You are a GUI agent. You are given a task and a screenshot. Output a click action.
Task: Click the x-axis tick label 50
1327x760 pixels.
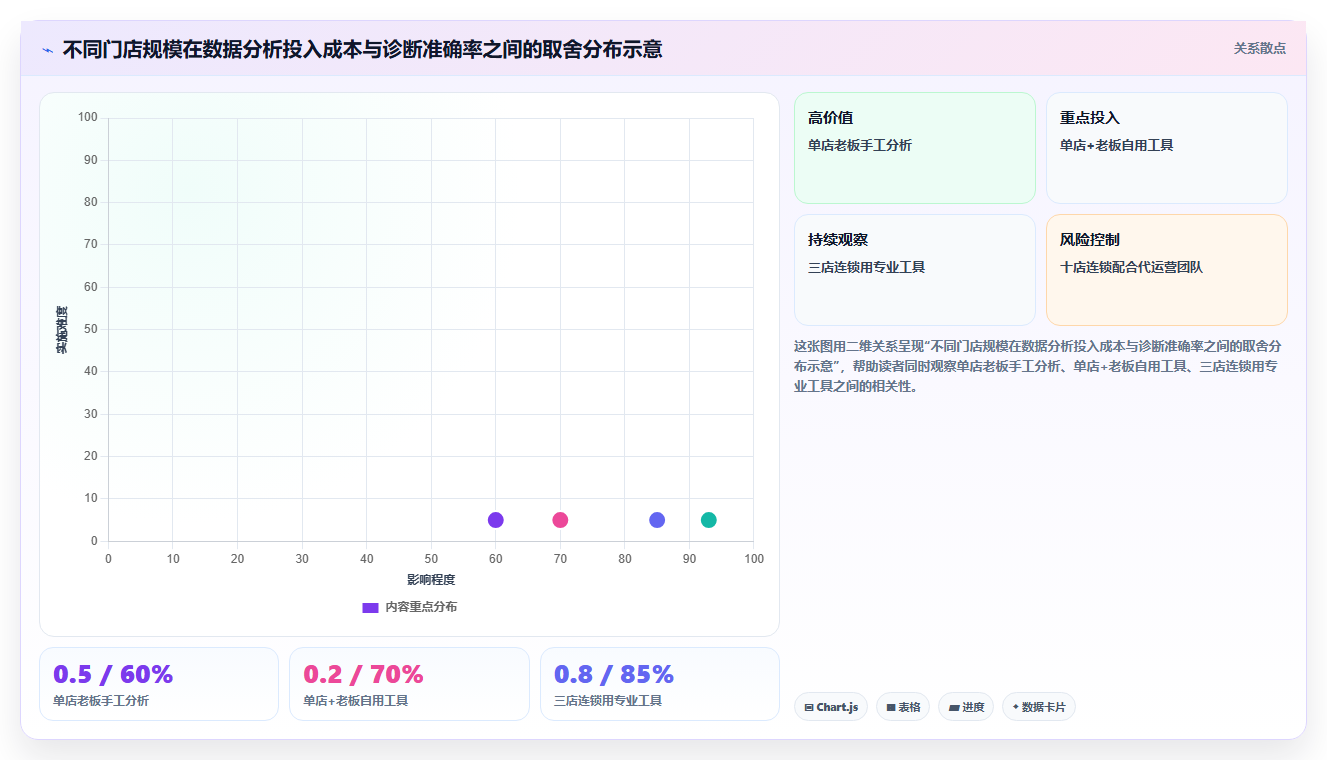pos(431,559)
